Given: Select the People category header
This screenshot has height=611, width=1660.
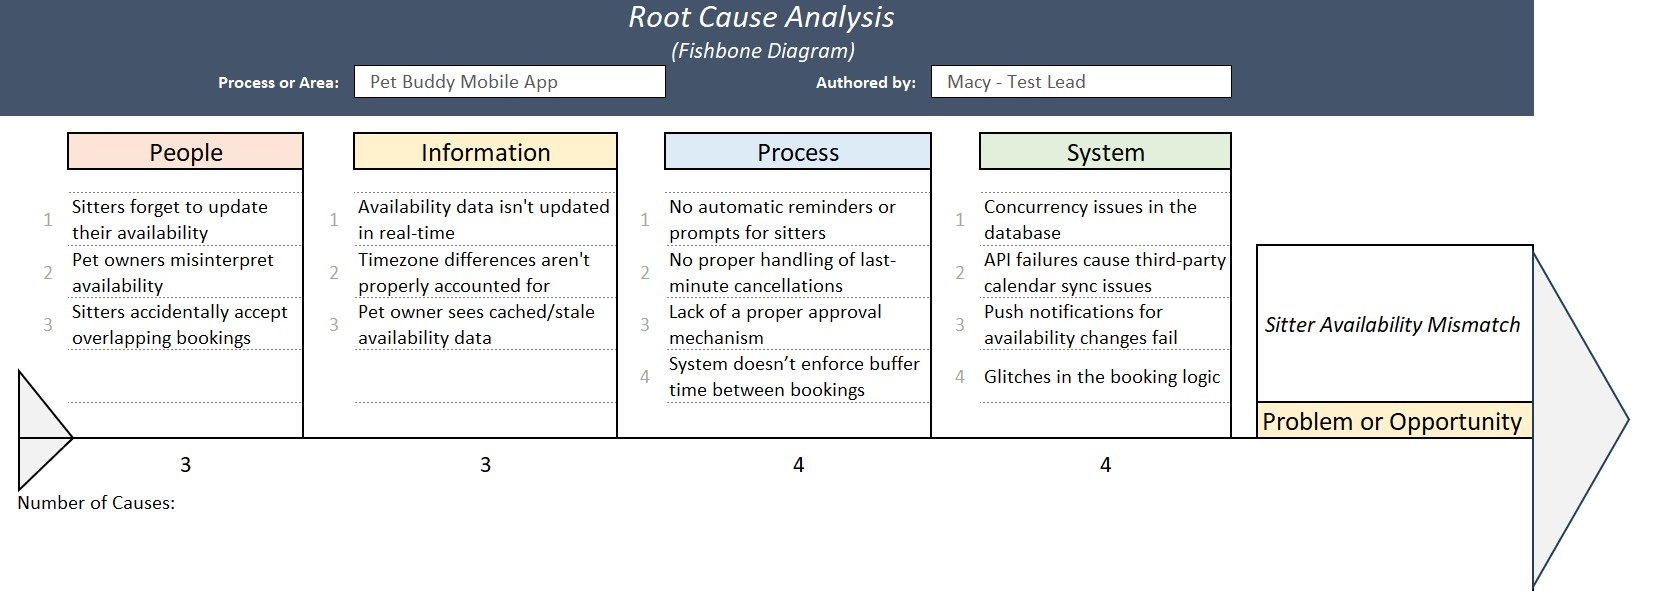Looking at the screenshot, I should pos(185,152).
